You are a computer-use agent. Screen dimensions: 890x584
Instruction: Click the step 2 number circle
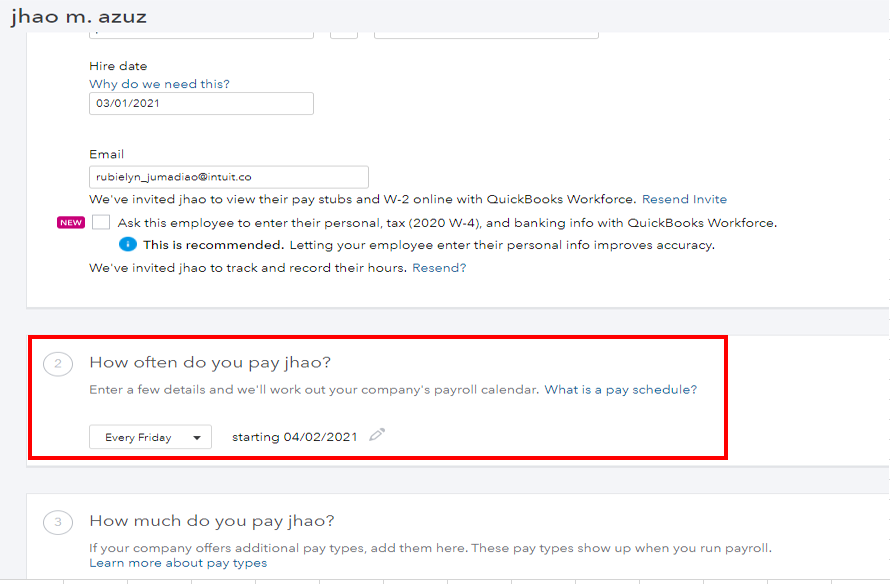(x=57, y=364)
